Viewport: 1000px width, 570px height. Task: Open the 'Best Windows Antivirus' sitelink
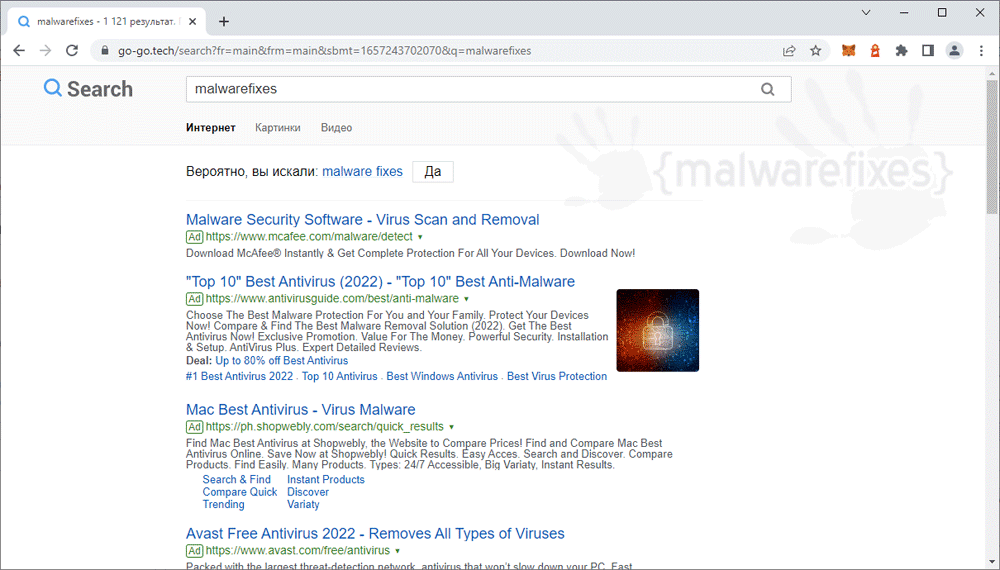click(442, 376)
